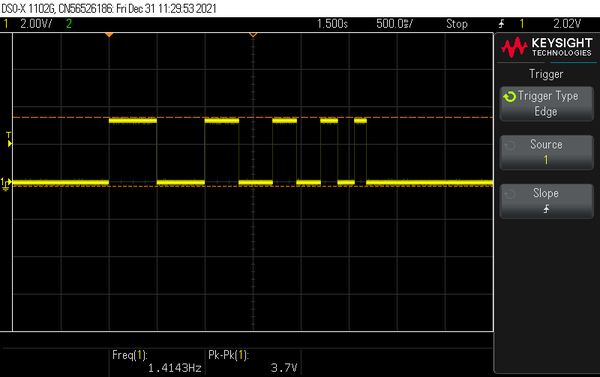Toggle channel 1 2.00V/ scale label
600x377 pixels.
coord(36,24)
